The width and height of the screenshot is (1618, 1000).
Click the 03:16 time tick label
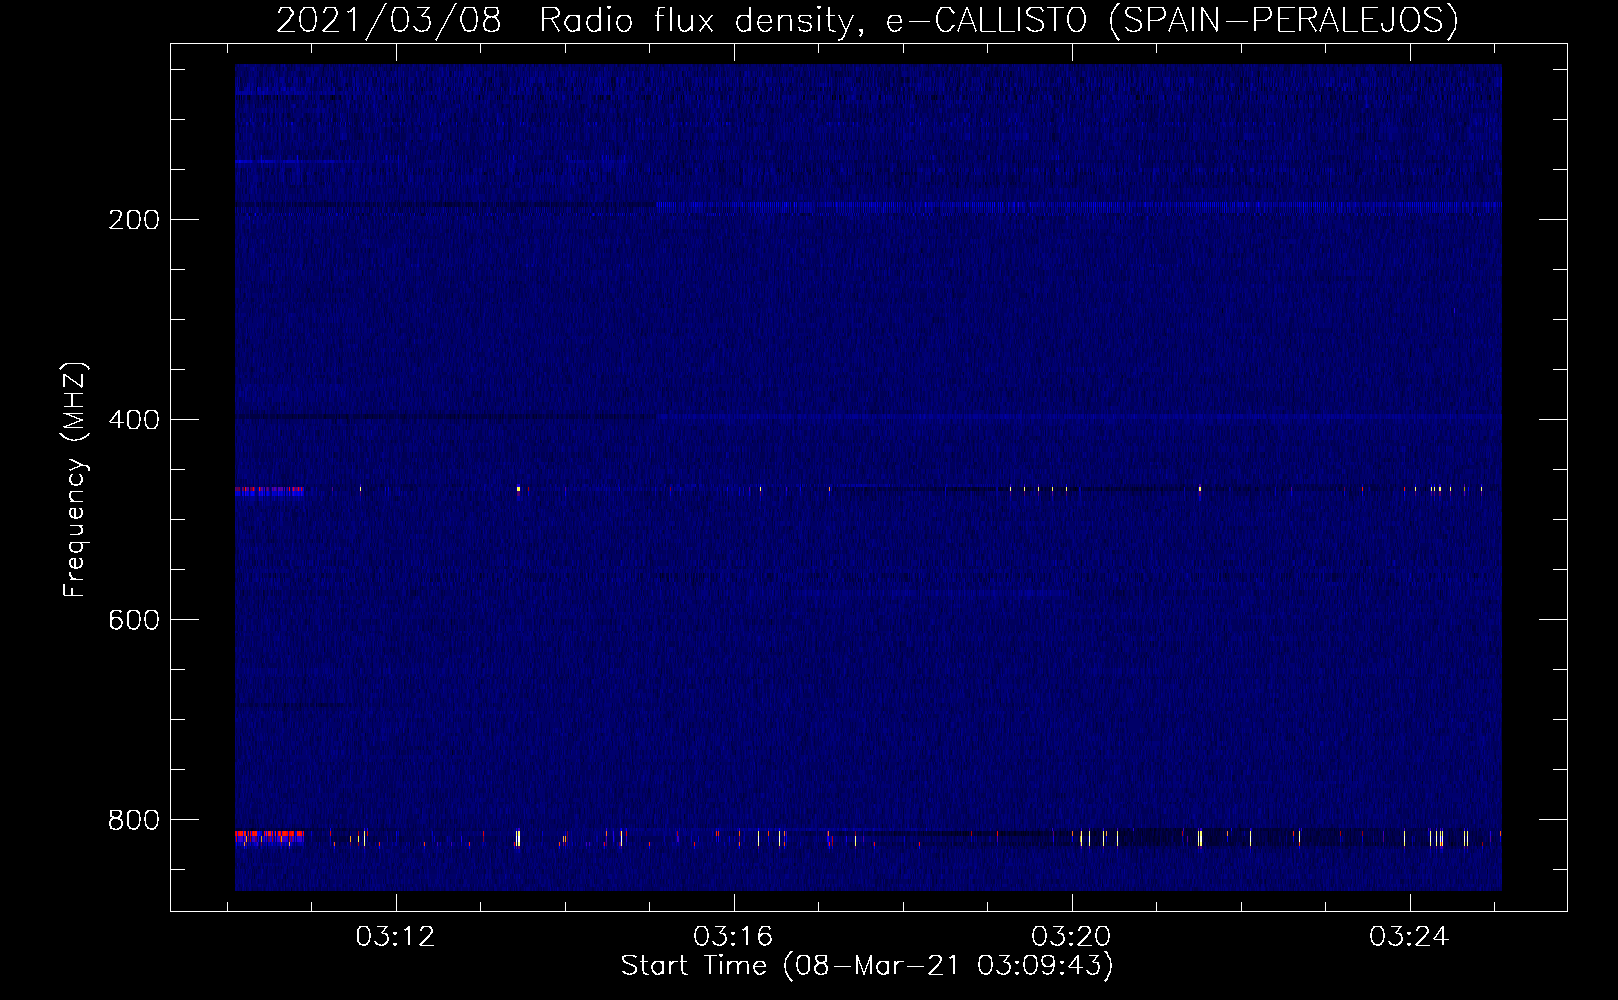(x=734, y=937)
